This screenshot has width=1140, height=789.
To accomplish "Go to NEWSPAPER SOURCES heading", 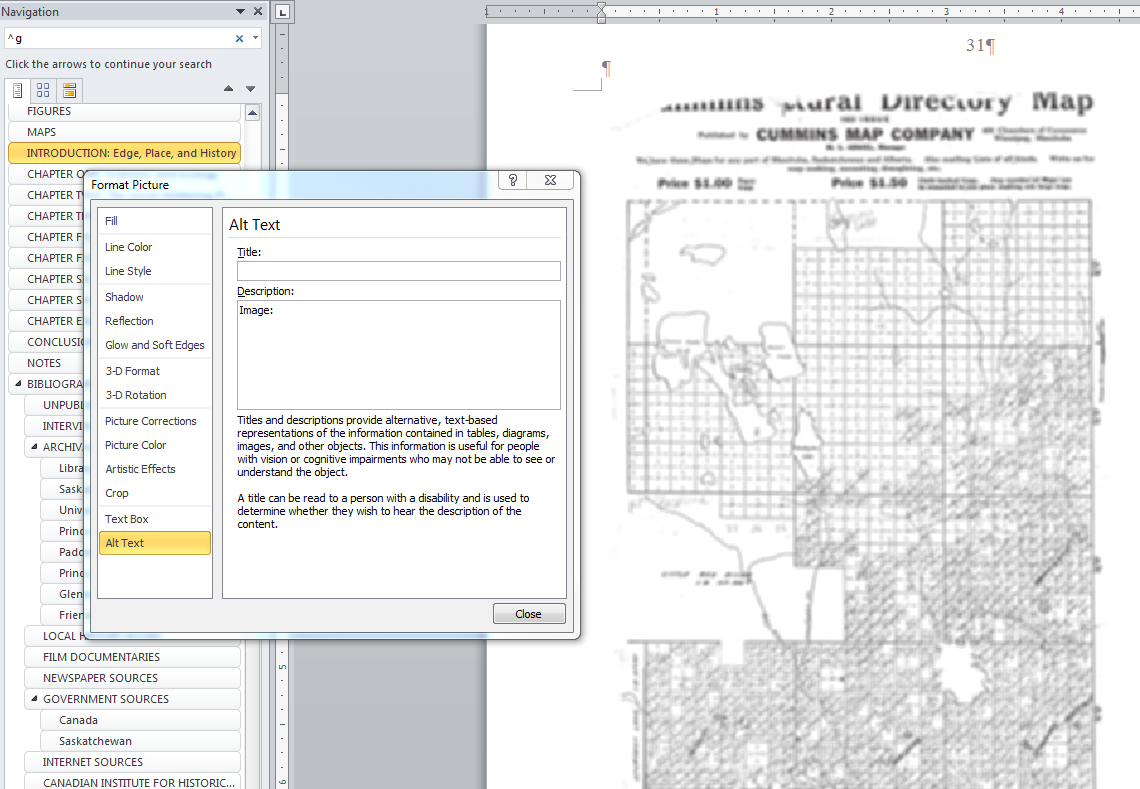I will 132,678.
